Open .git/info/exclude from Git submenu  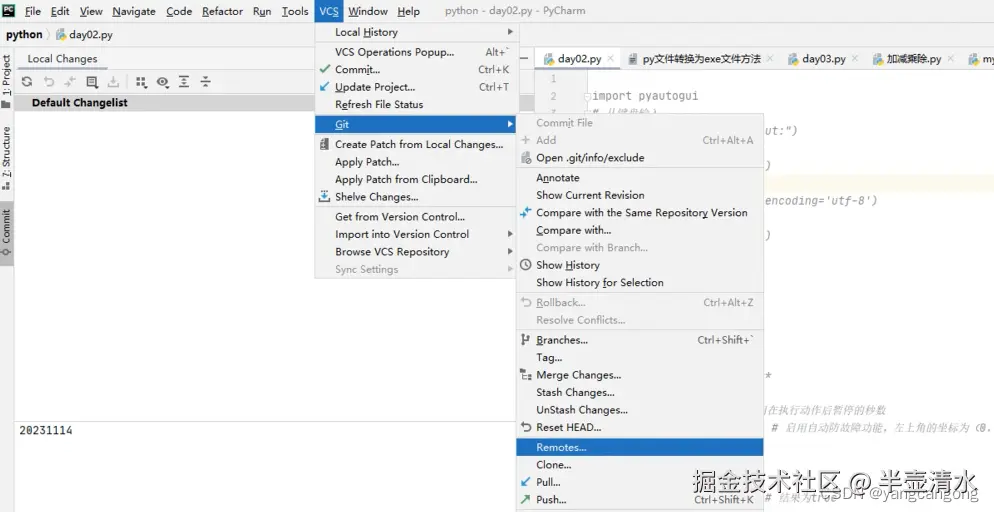[640, 158]
